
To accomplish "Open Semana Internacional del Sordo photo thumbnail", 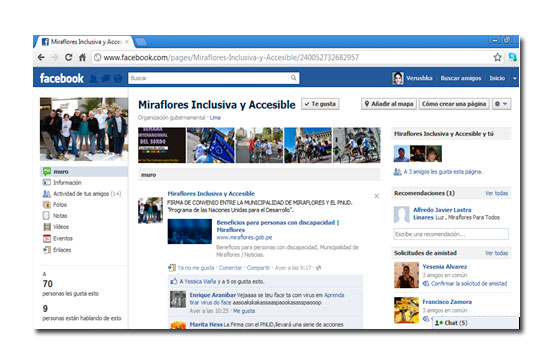I will pos(162,145).
